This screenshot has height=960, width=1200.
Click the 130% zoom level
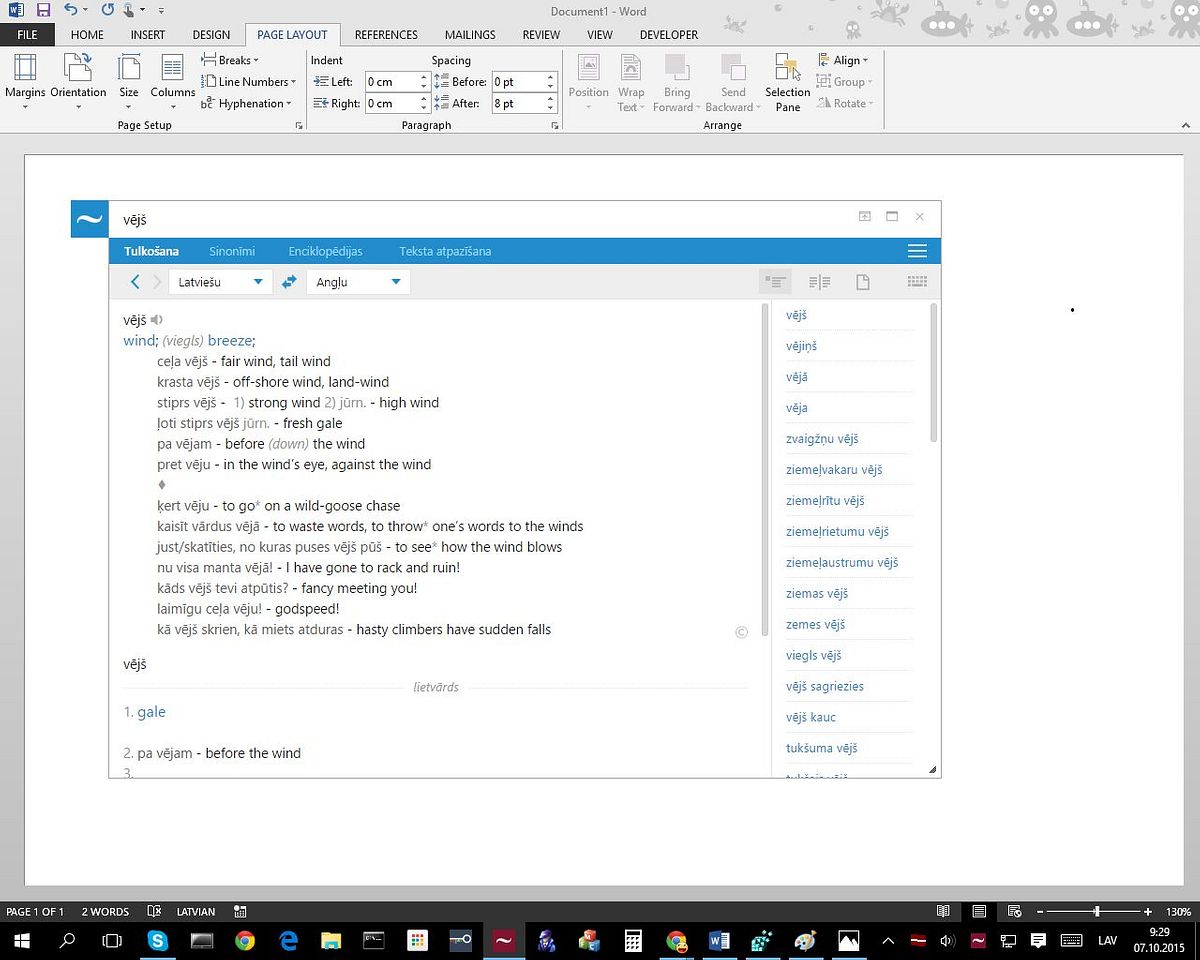point(1178,911)
